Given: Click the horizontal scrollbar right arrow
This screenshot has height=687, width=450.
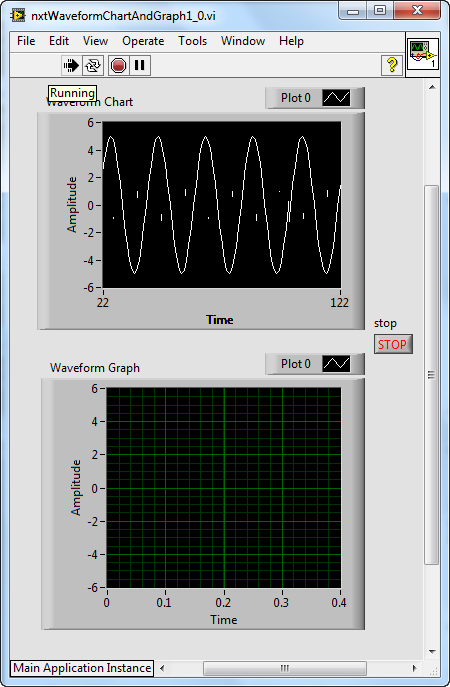Looking at the screenshot, I should tap(415, 668).
